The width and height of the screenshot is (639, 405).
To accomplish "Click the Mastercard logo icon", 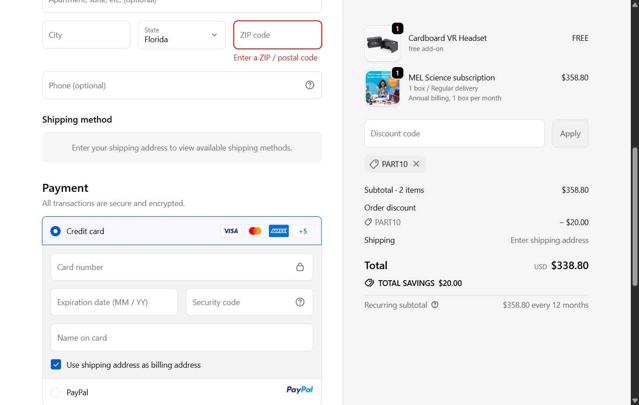I will (x=255, y=231).
